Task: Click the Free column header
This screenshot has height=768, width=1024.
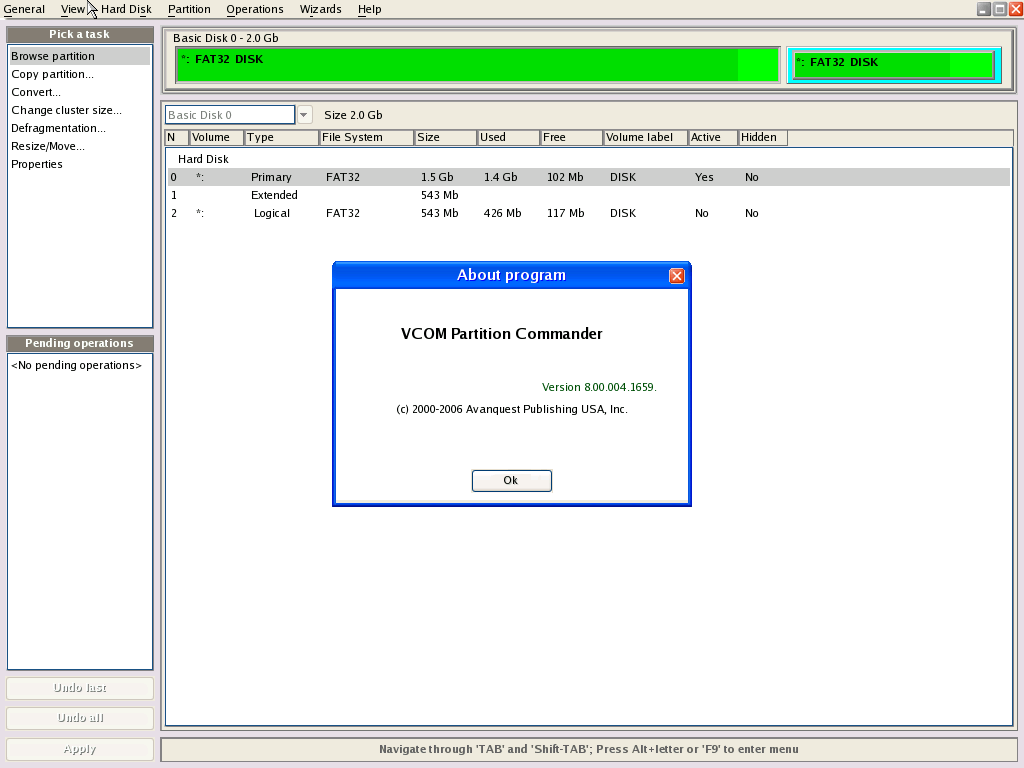Action: pos(571,137)
